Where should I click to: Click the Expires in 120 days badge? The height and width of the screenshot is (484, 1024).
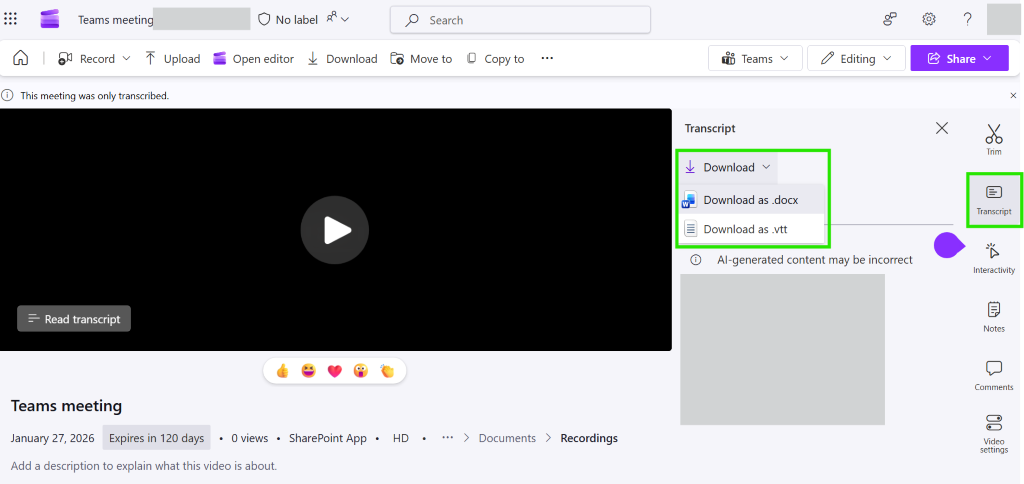click(x=156, y=438)
